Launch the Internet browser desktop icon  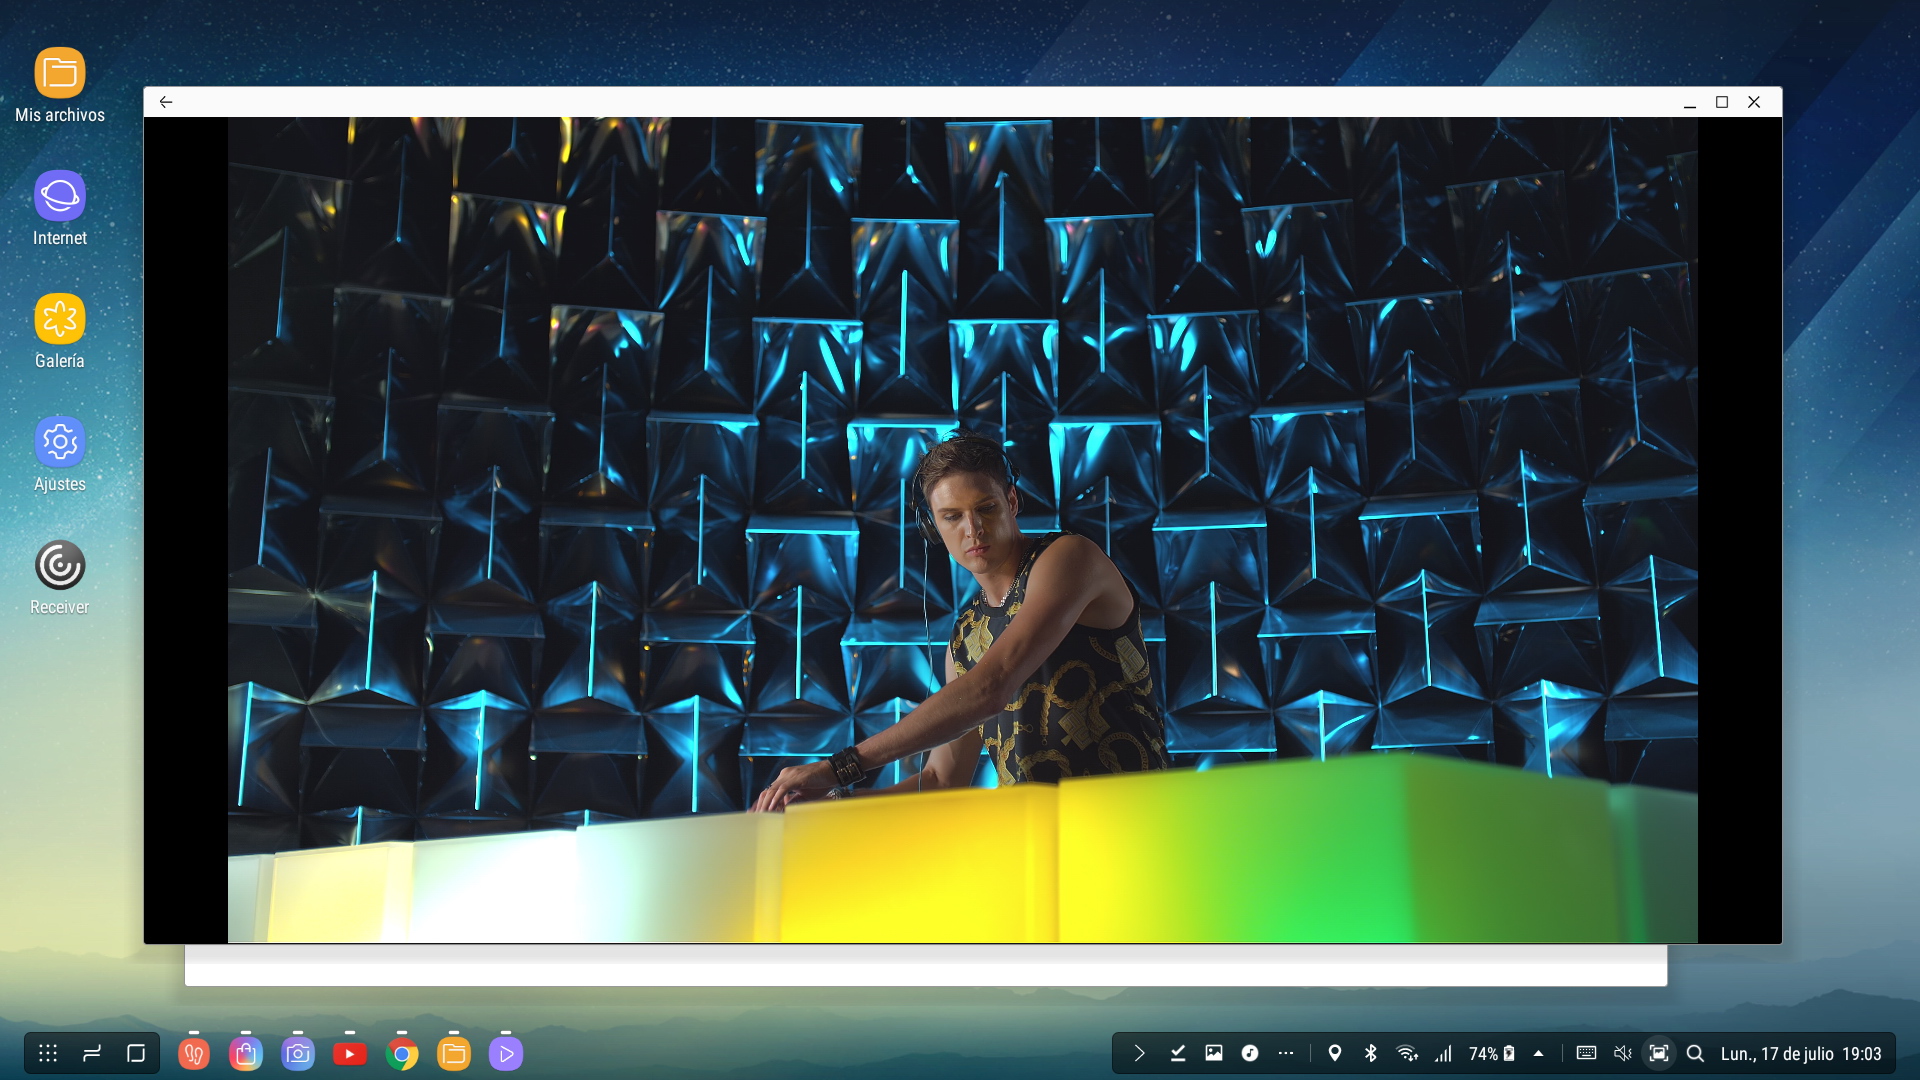tap(60, 208)
